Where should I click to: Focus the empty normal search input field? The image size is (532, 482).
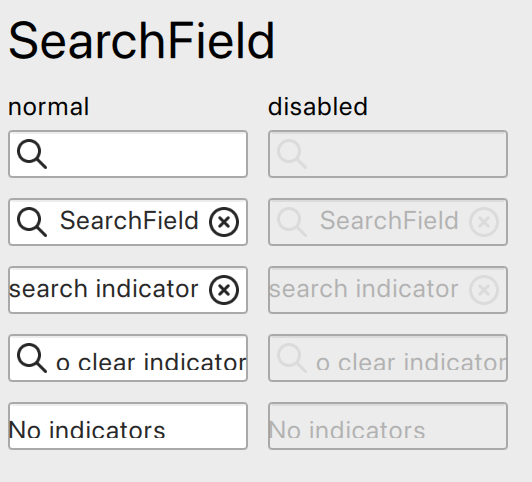[x=128, y=154]
